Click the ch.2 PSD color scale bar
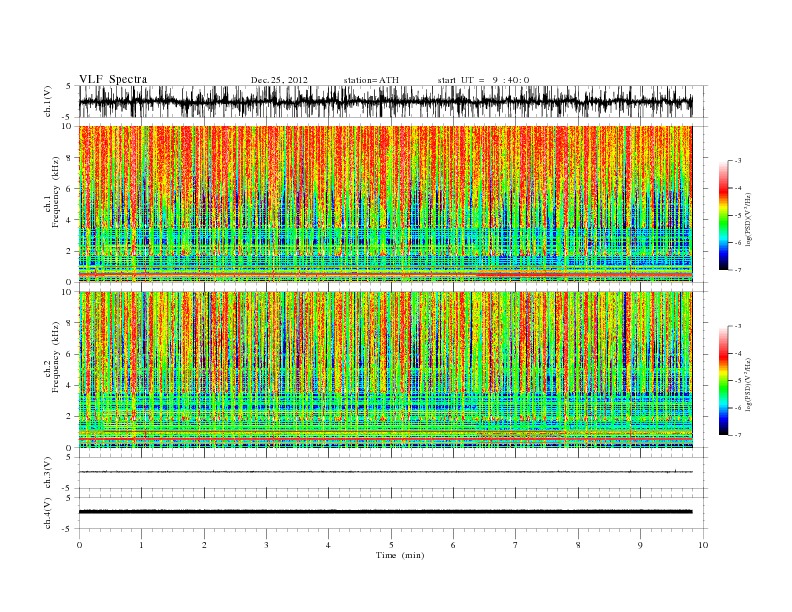Screen dimensions: 792x612 (723, 381)
